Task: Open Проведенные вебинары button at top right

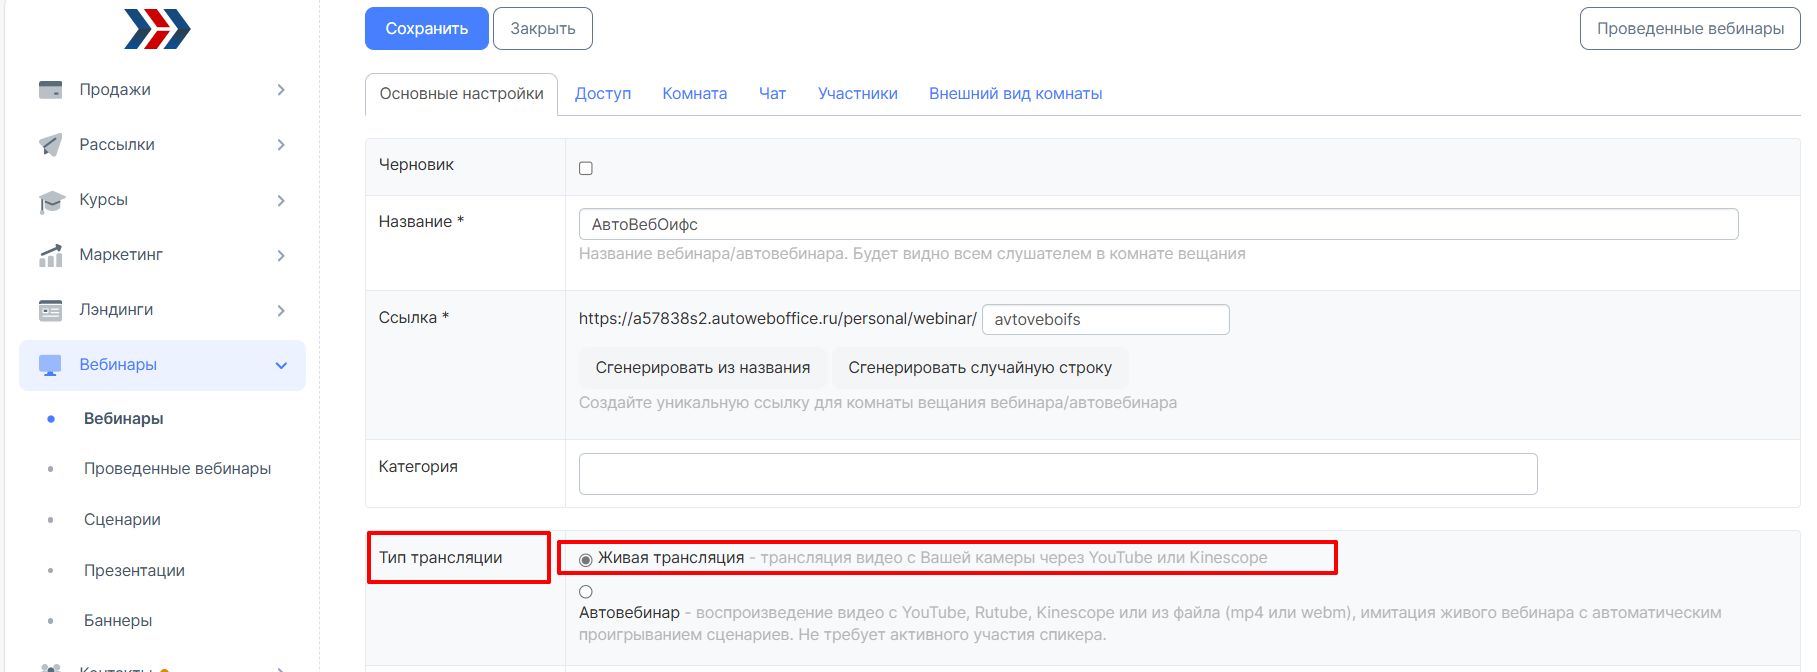Action: coord(1690,29)
